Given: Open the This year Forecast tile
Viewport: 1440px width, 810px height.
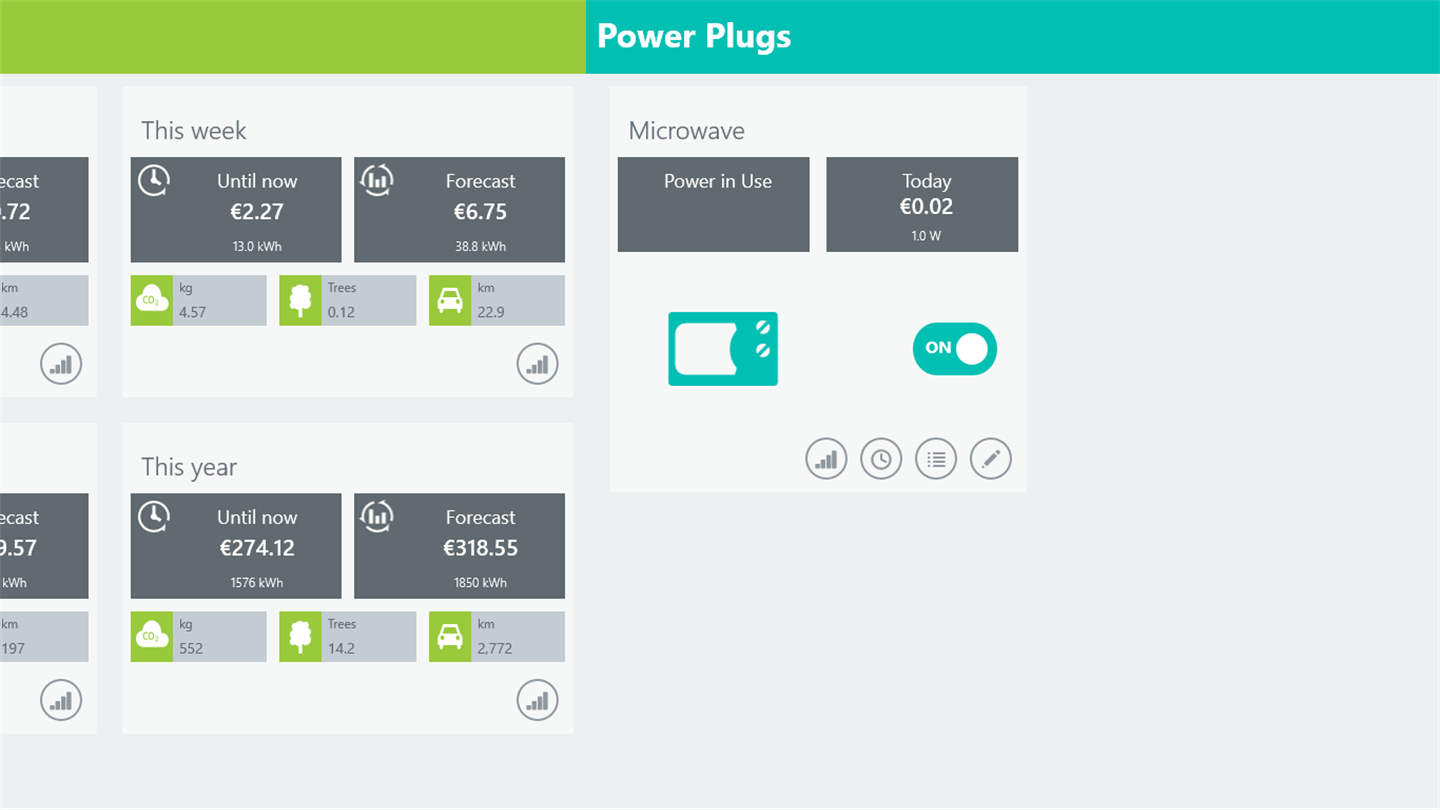Looking at the screenshot, I should 459,545.
